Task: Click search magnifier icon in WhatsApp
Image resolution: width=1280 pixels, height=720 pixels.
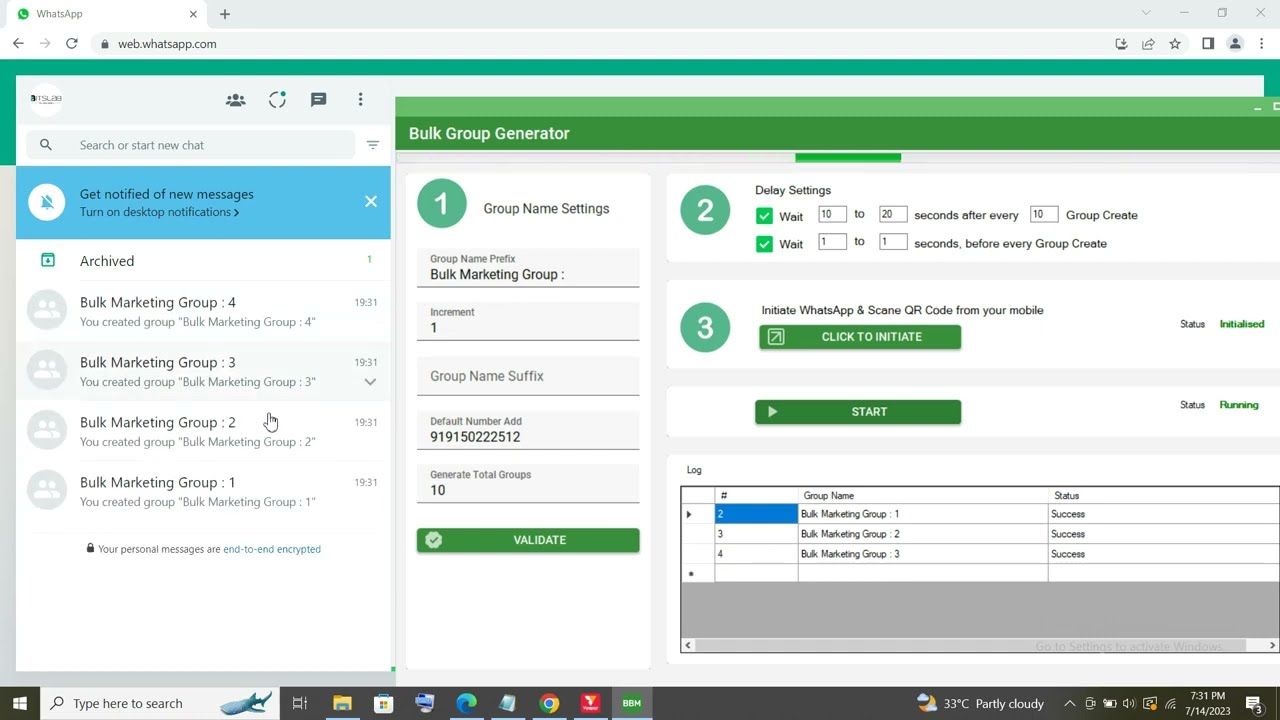Action: [x=46, y=145]
